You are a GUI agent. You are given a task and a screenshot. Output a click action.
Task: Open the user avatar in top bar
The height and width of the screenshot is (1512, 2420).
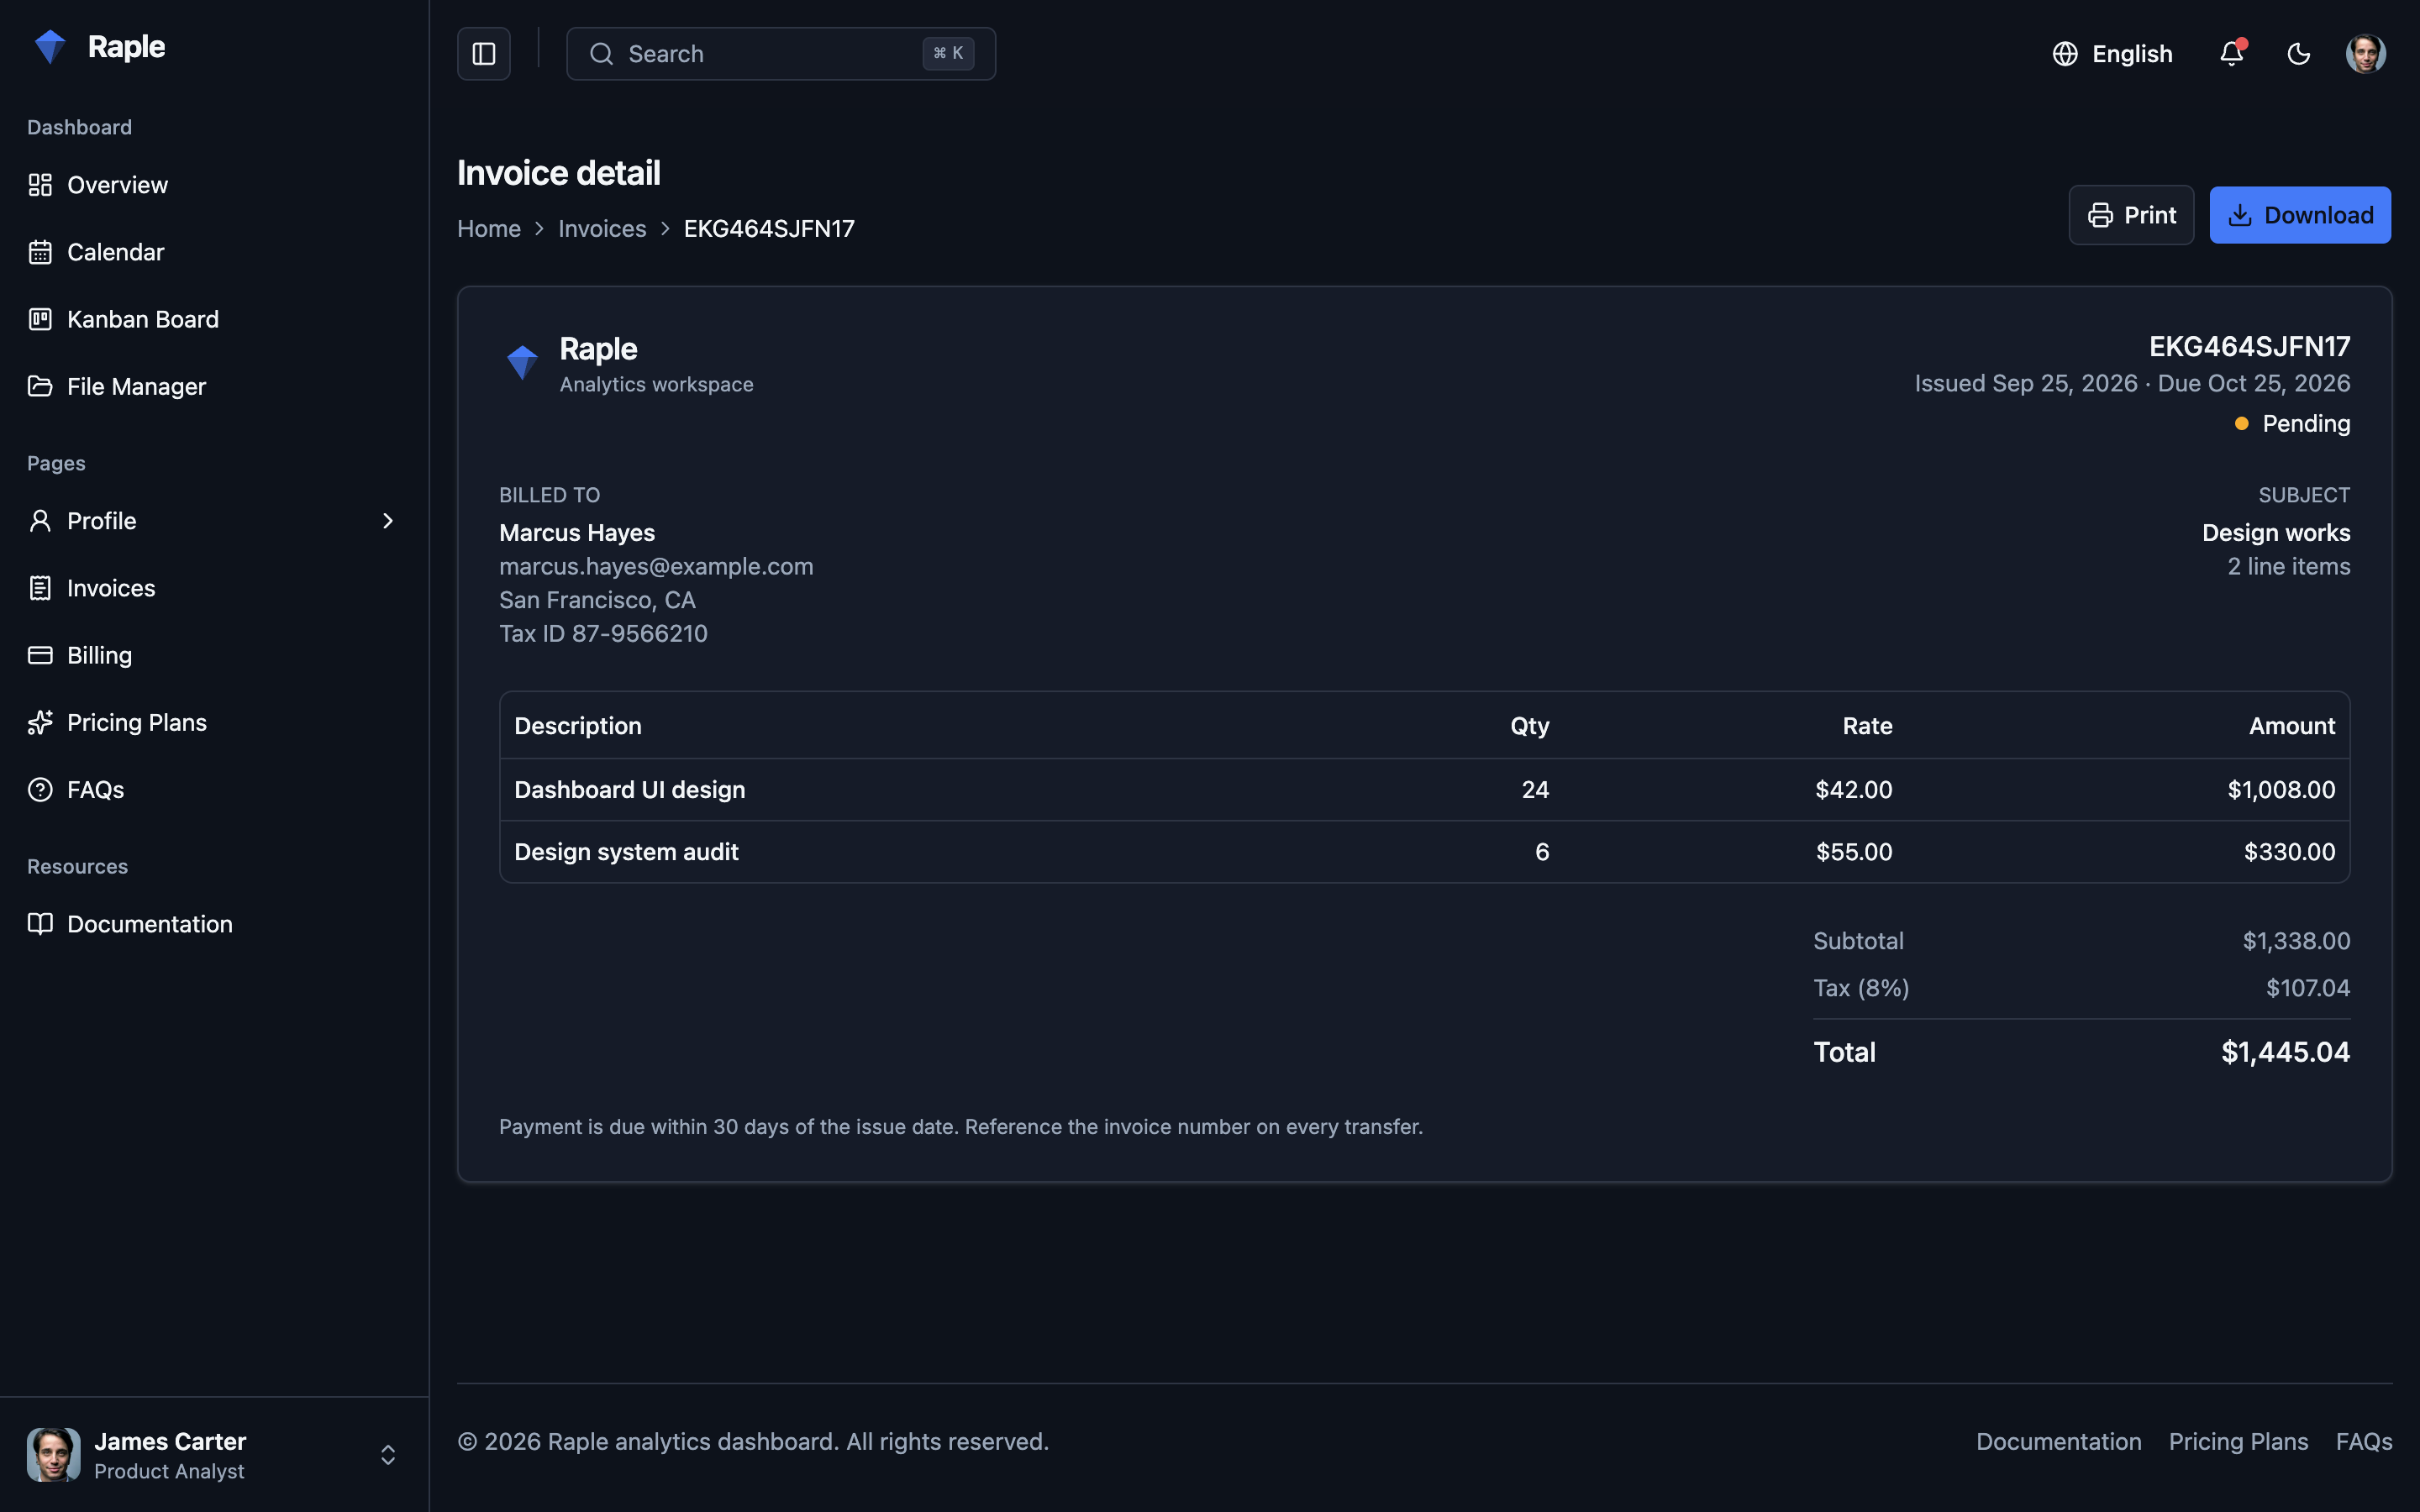click(x=2365, y=54)
